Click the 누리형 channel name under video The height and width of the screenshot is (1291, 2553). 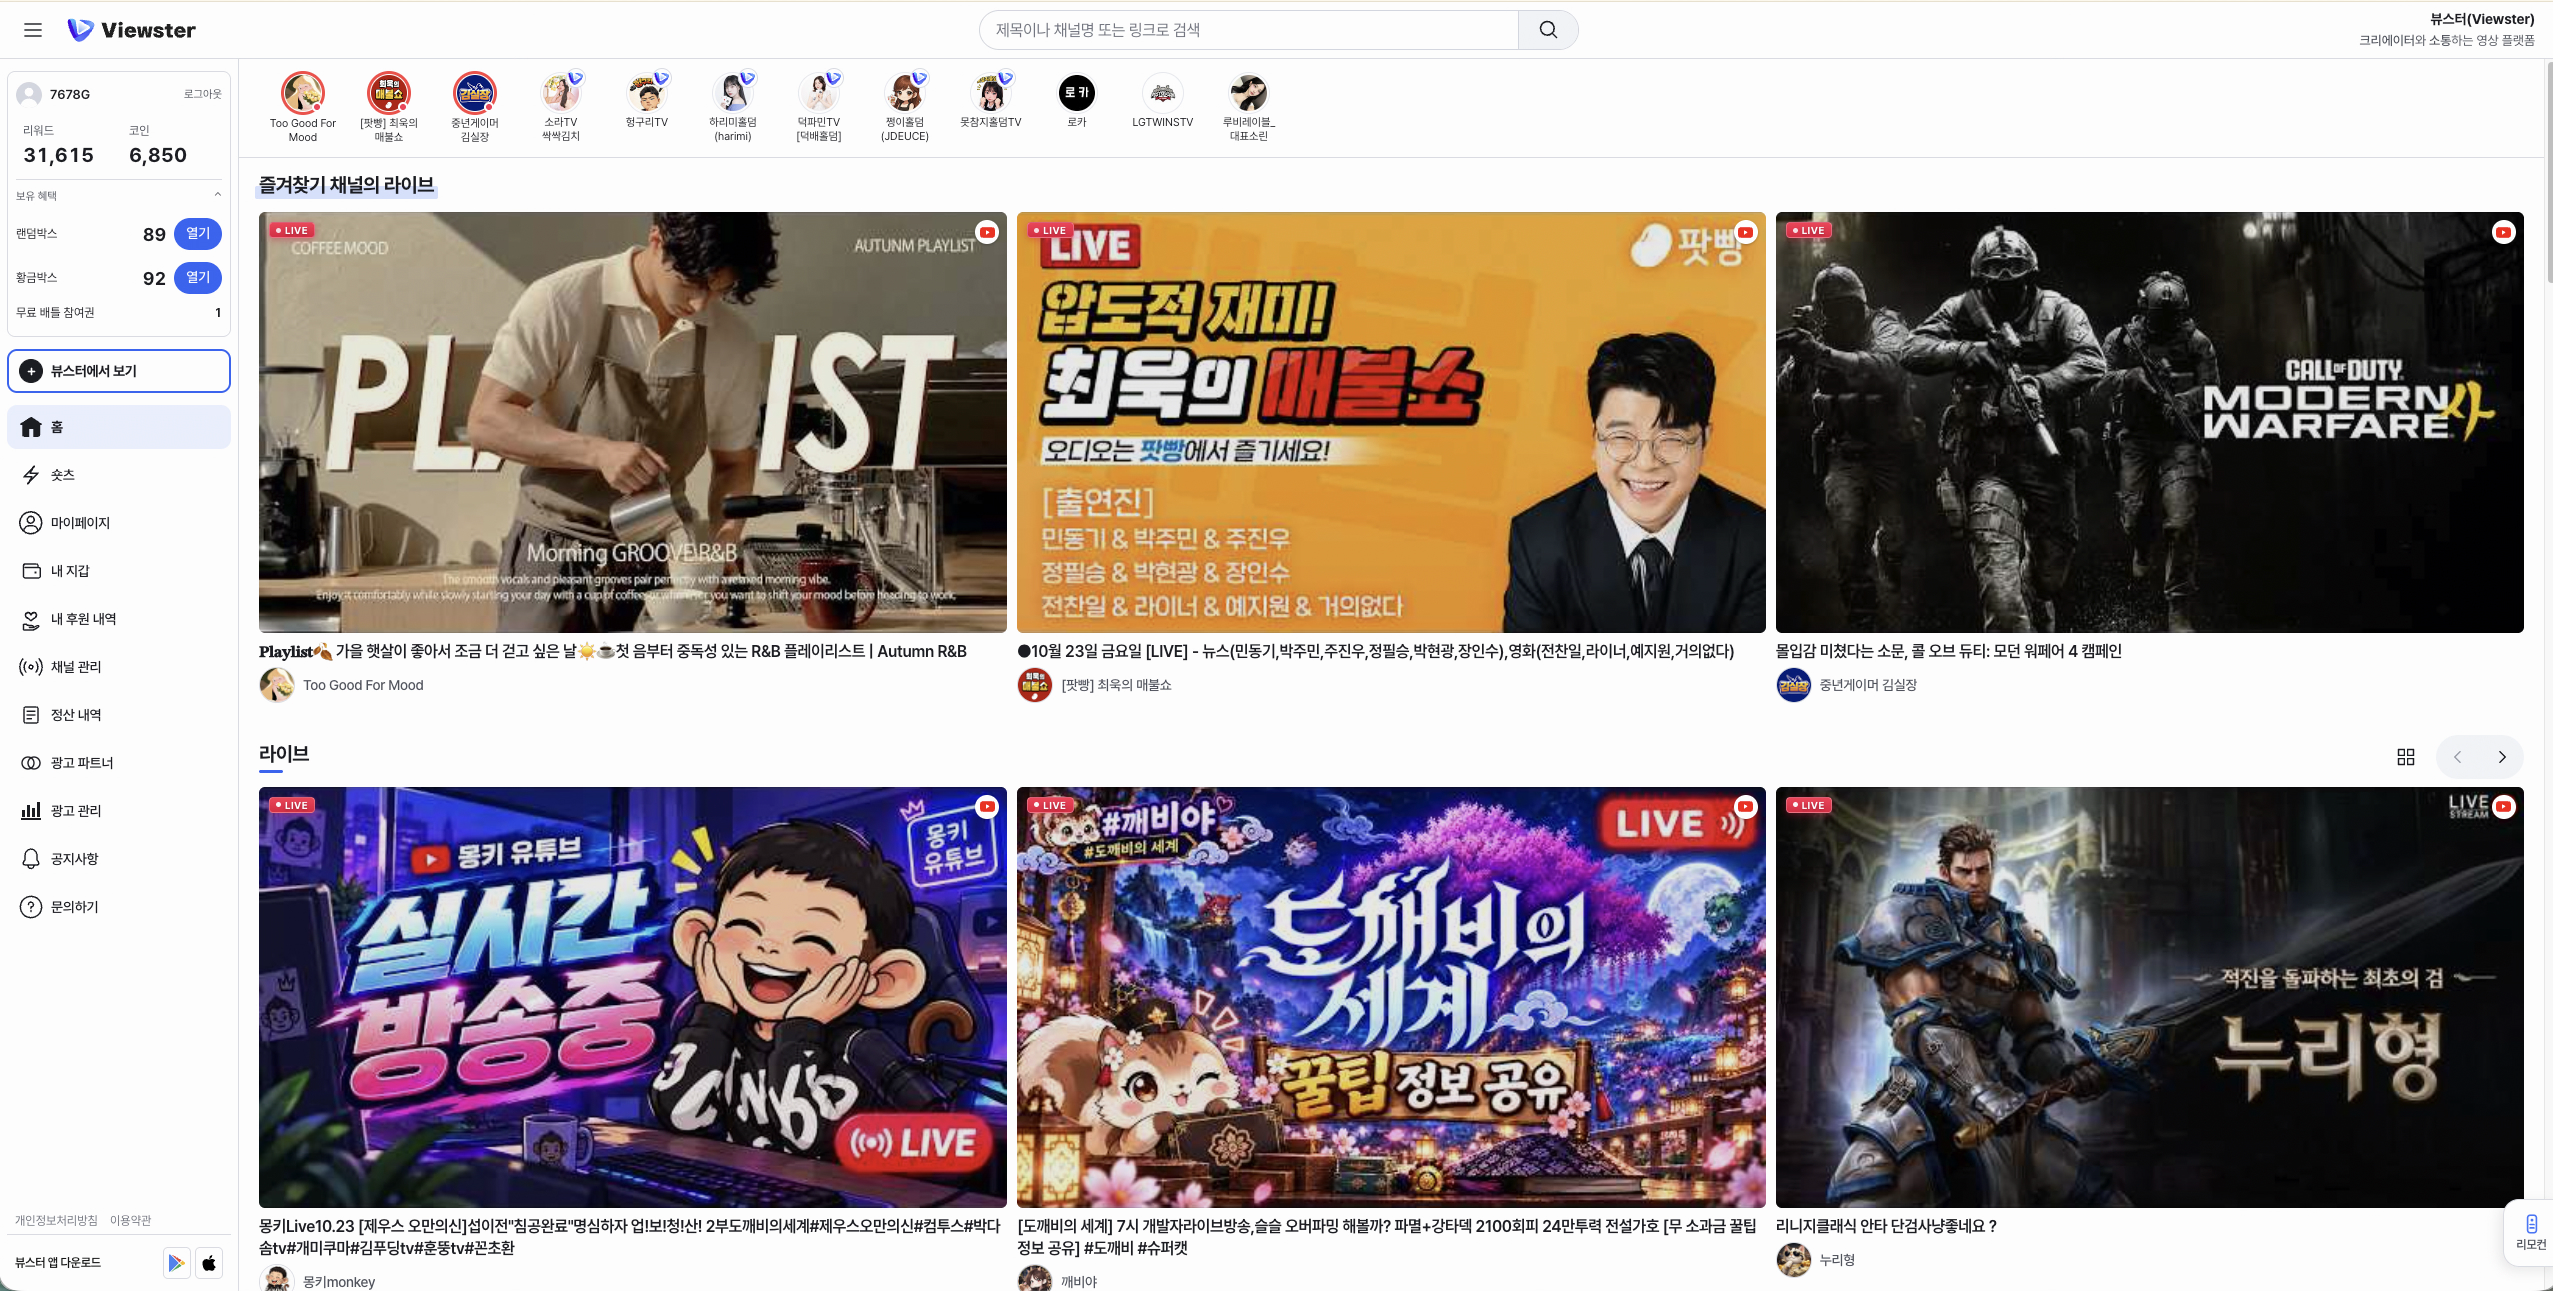(x=1837, y=1260)
